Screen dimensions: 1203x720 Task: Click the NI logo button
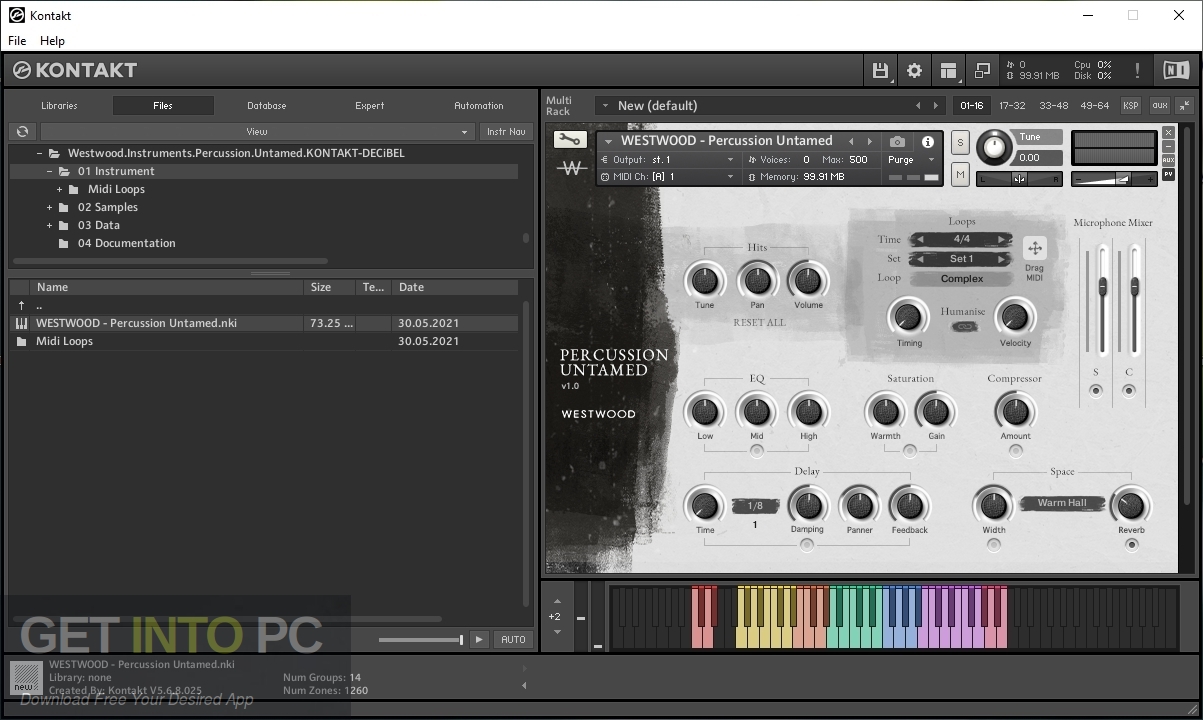[1175, 70]
